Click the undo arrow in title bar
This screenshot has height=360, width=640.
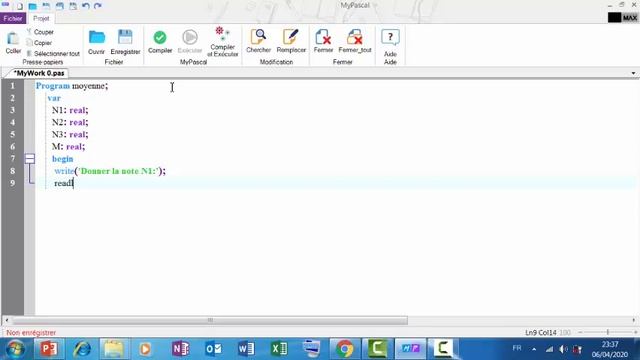[x=85, y=6]
